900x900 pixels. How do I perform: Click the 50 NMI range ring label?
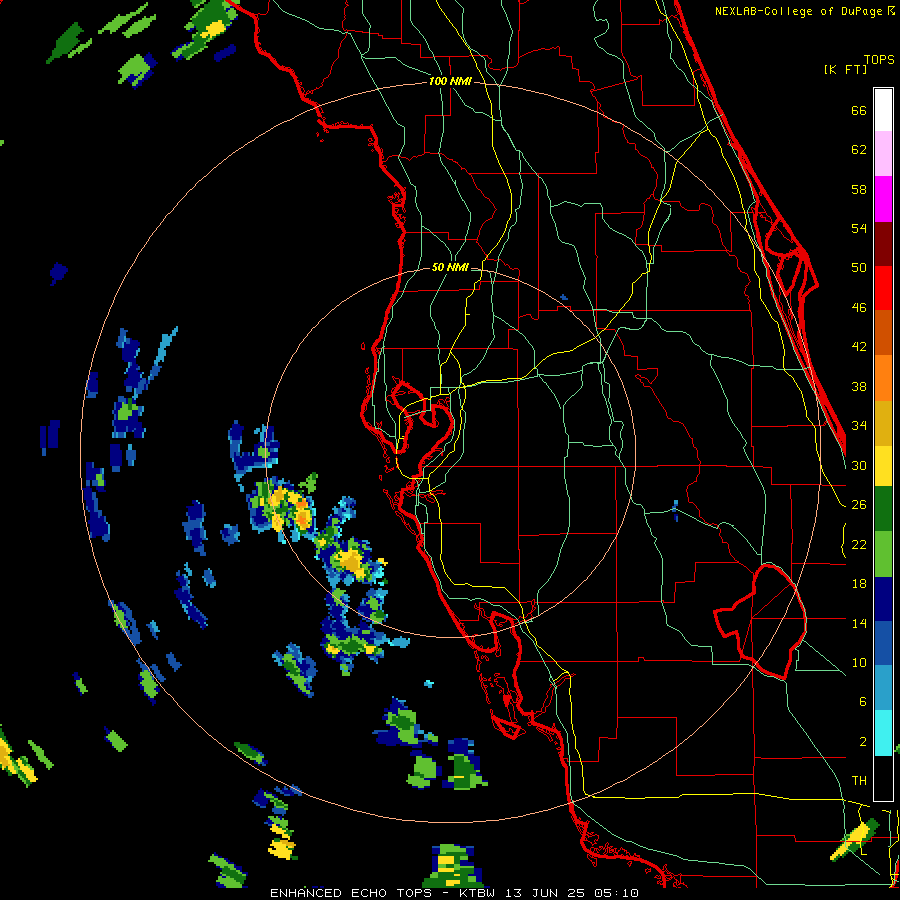pyautogui.click(x=450, y=267)
